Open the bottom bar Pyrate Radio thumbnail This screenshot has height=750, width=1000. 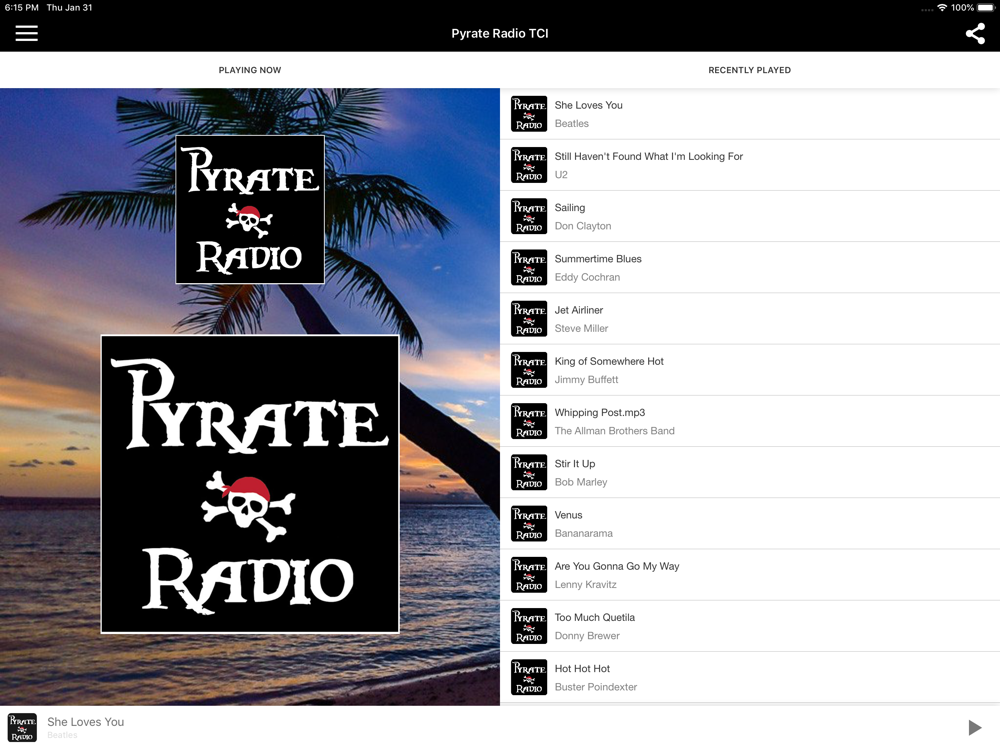click(x=22, y=728)
